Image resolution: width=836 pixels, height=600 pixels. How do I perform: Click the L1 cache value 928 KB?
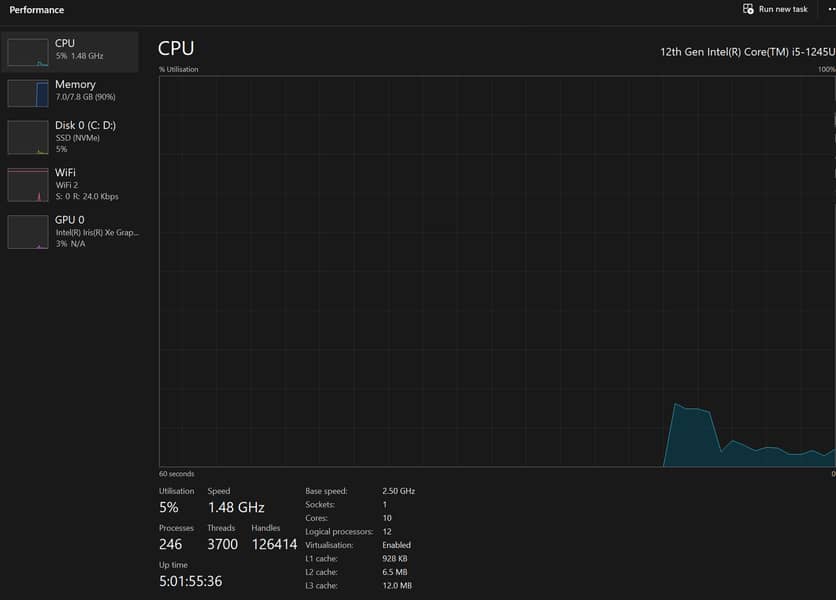395,558
